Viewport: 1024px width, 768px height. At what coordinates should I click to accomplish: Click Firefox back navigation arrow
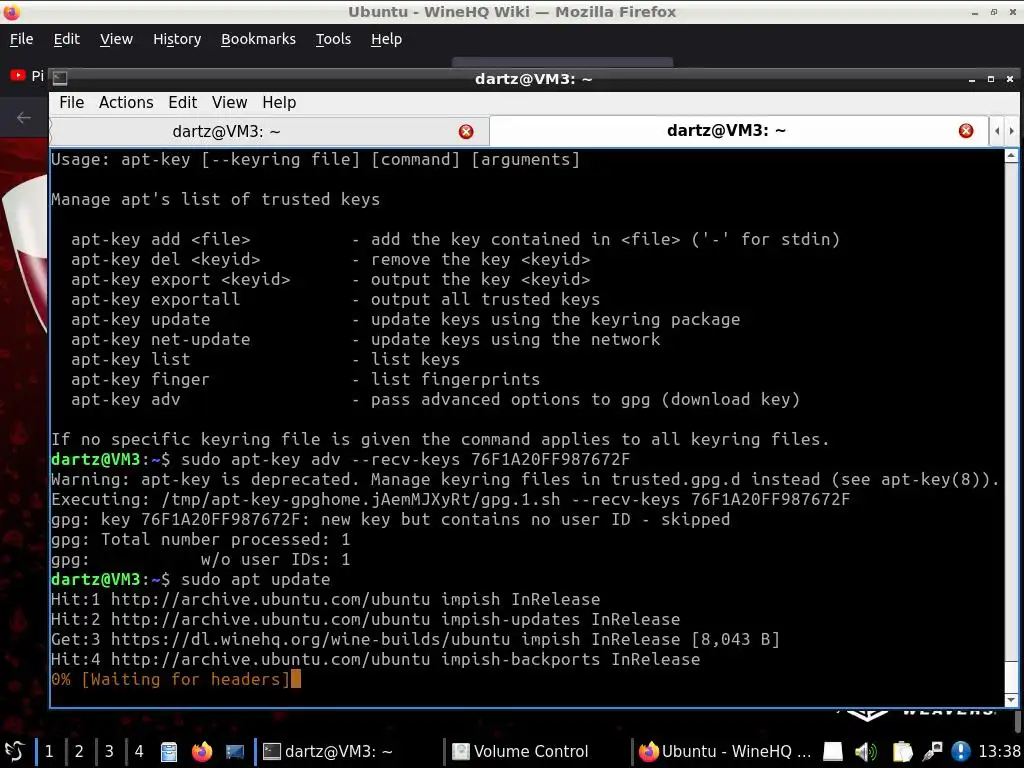click(24, 118)
